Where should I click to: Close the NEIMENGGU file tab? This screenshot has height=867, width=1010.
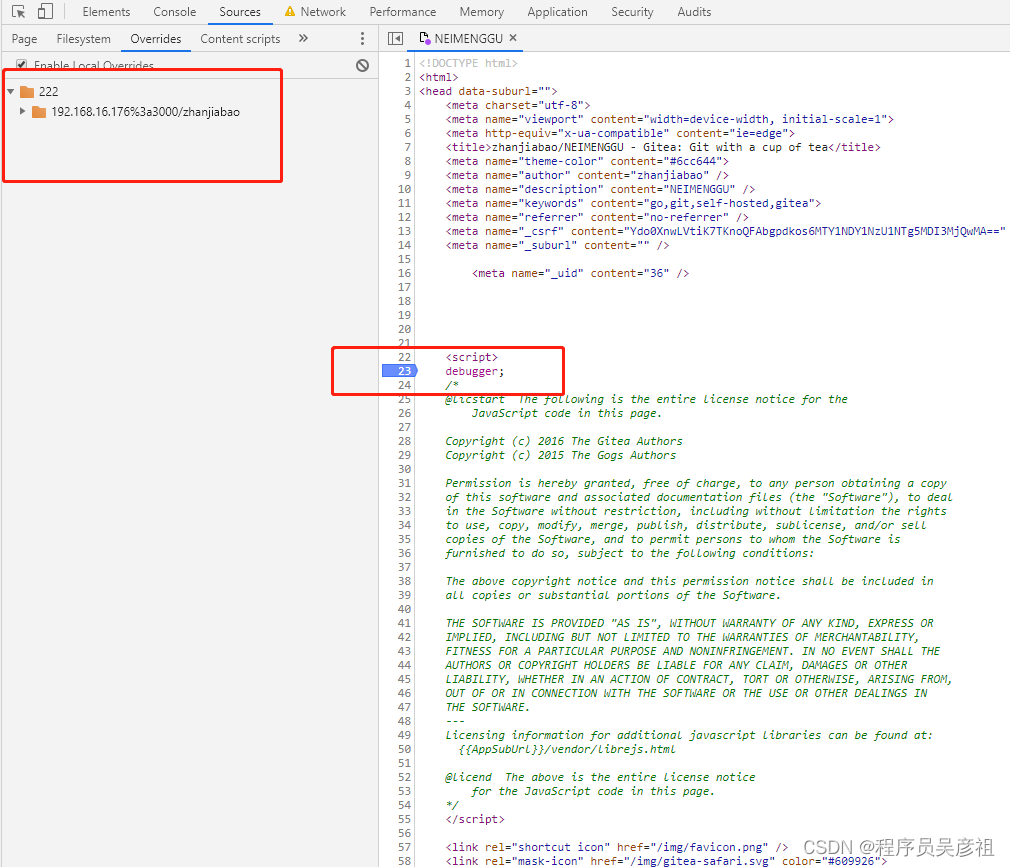pos(513,38)
